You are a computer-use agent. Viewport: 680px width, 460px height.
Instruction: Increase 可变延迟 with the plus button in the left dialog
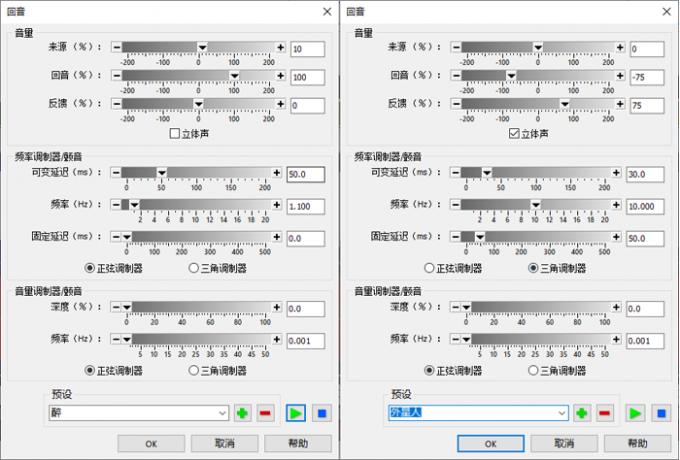pos(277,173)
